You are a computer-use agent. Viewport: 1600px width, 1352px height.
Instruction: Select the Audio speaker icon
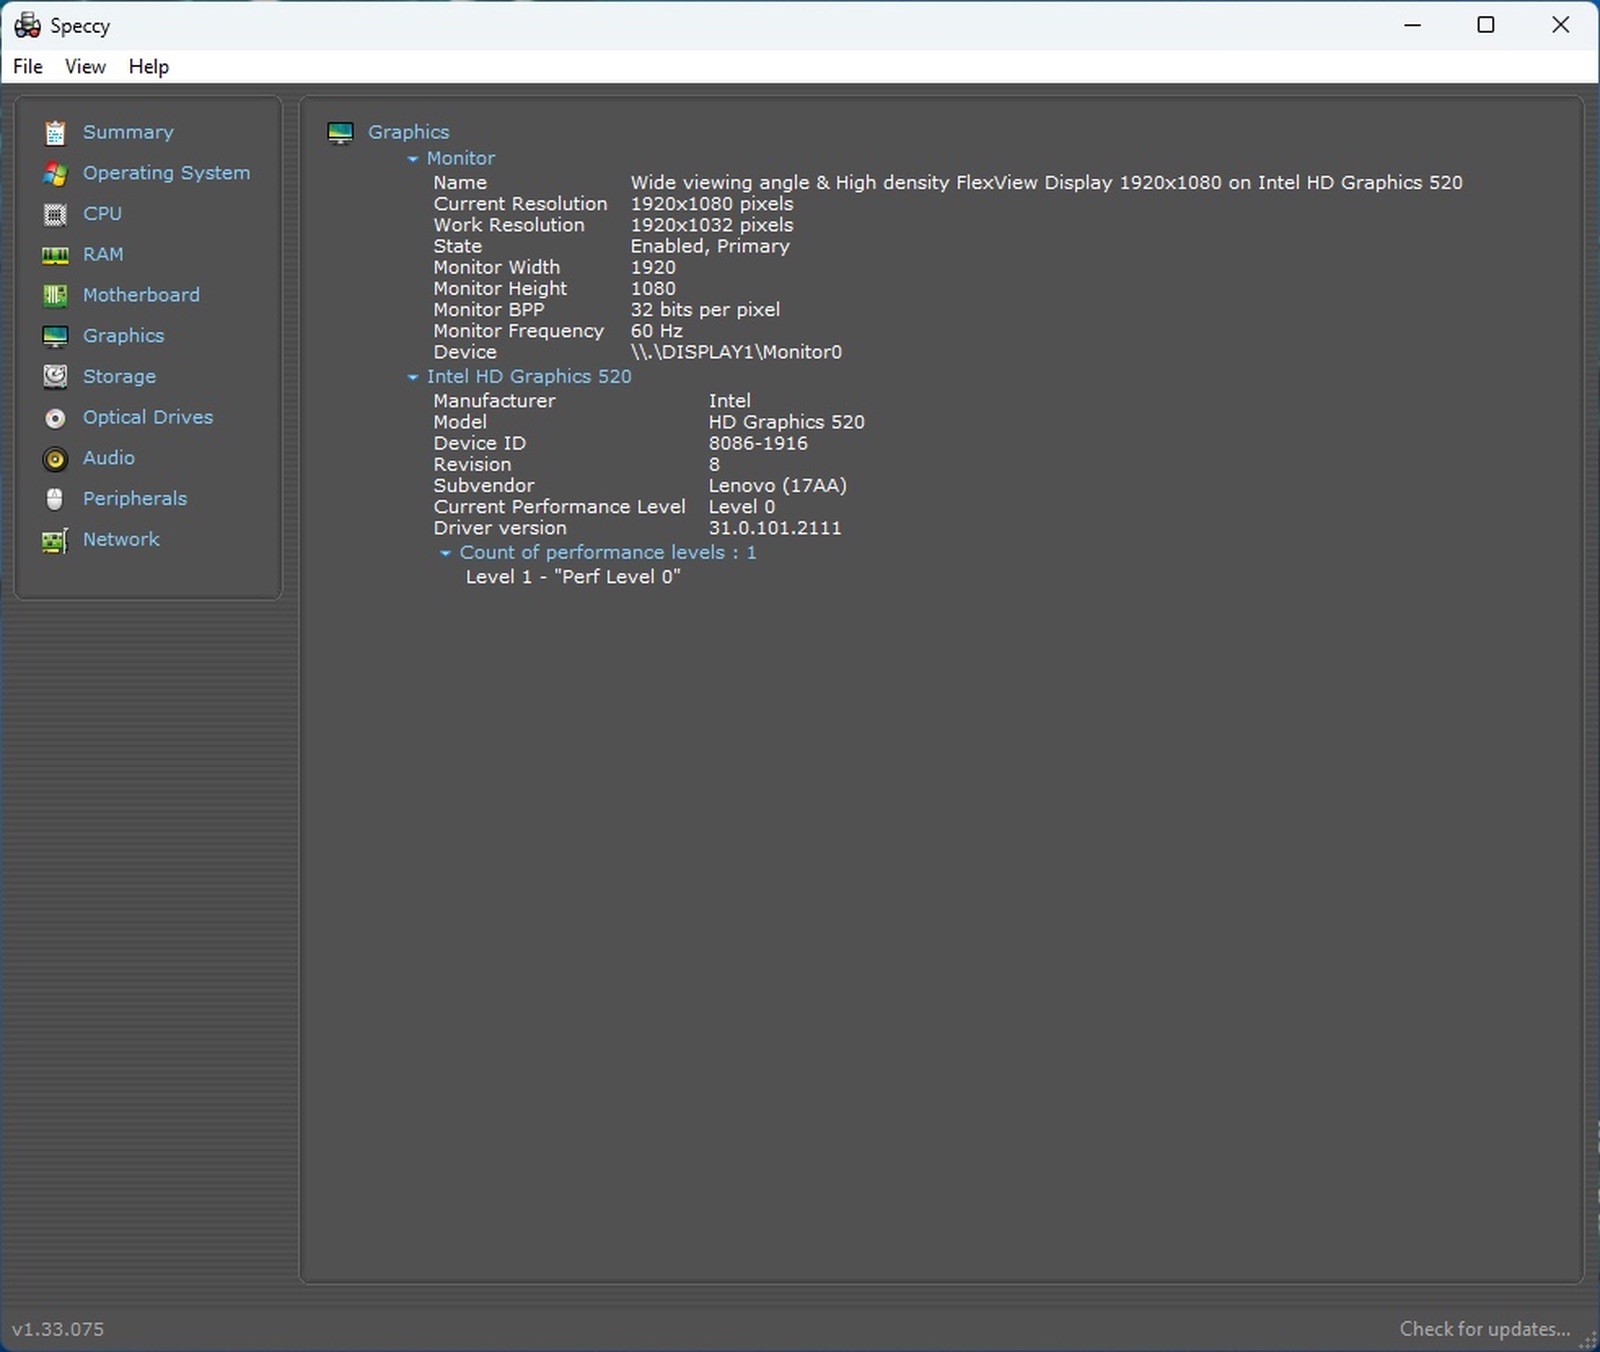pos(55,459)
